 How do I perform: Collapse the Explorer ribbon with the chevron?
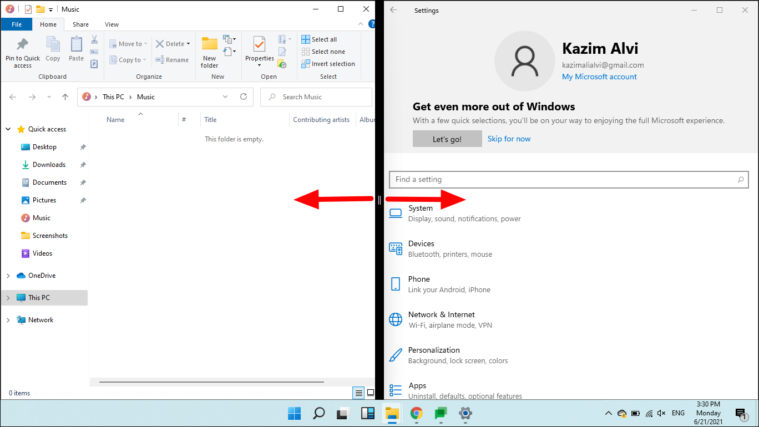pos(360,24)
